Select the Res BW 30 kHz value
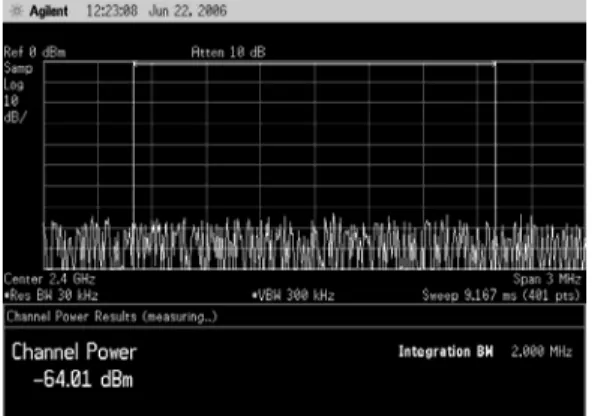 click(x=51, y=295)
